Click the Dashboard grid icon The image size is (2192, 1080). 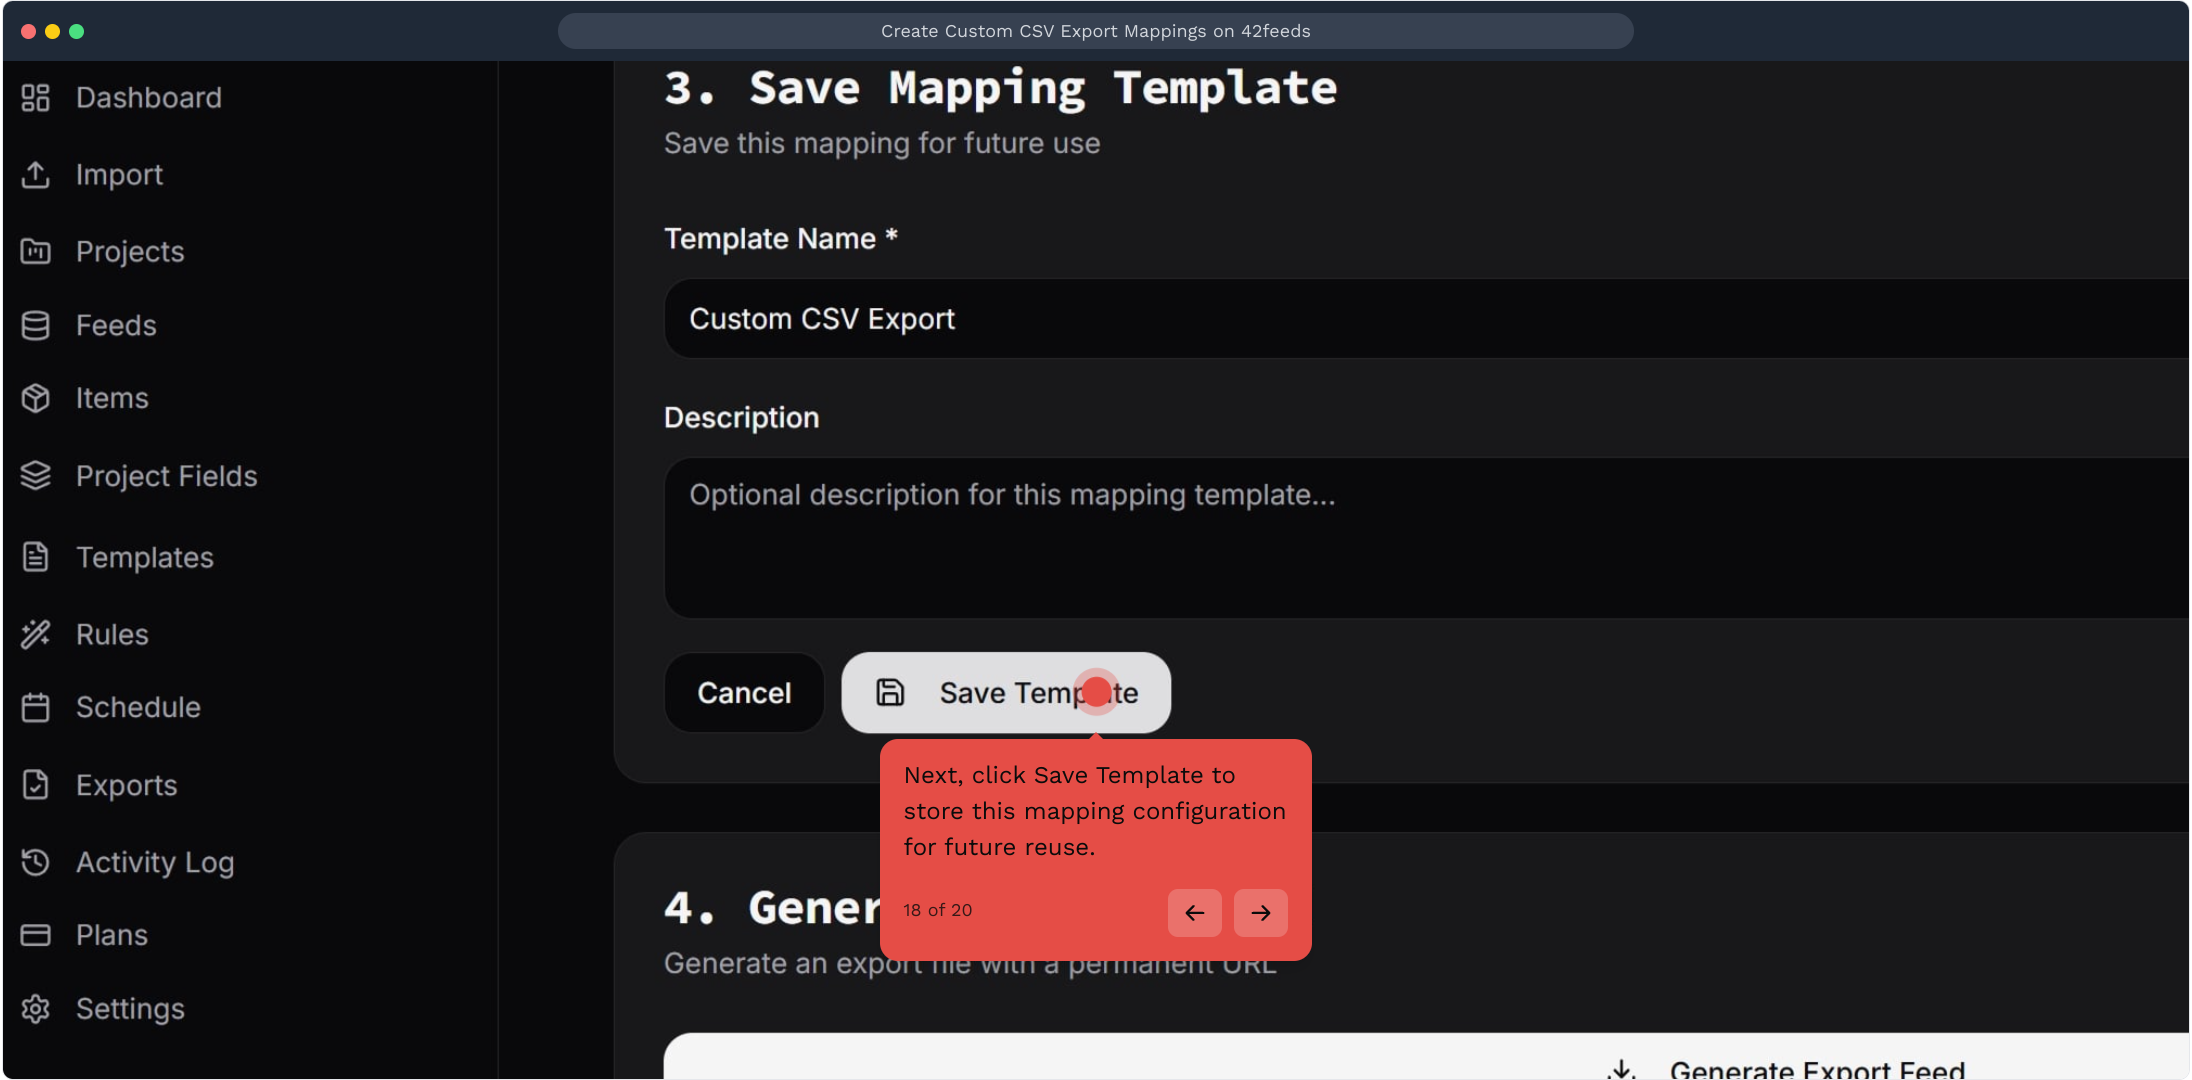click(x=36, y=97)
